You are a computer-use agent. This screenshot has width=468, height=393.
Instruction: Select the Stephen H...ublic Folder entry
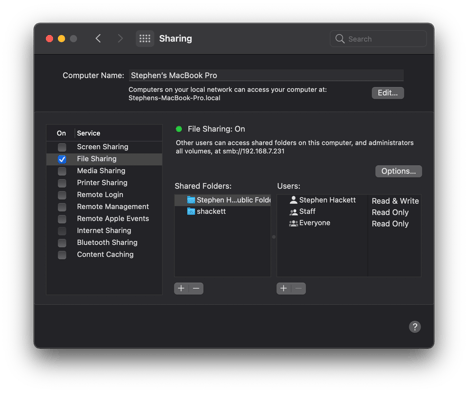point(223,200)
